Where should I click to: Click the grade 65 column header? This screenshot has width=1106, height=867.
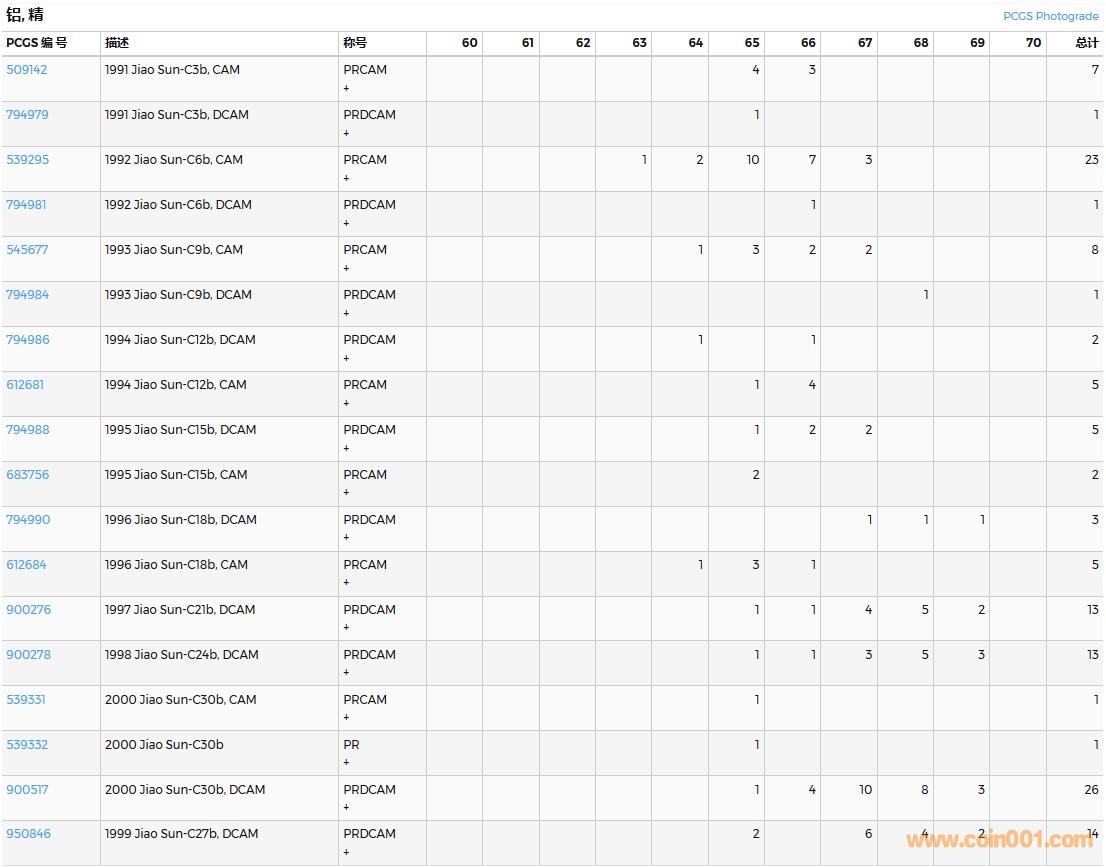751,43
